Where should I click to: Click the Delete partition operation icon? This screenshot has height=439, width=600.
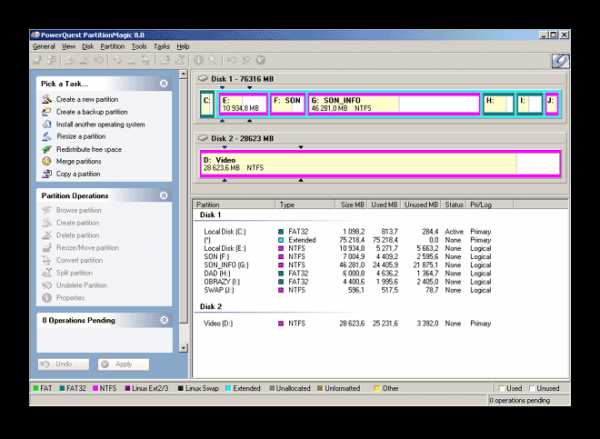(47, 235)
